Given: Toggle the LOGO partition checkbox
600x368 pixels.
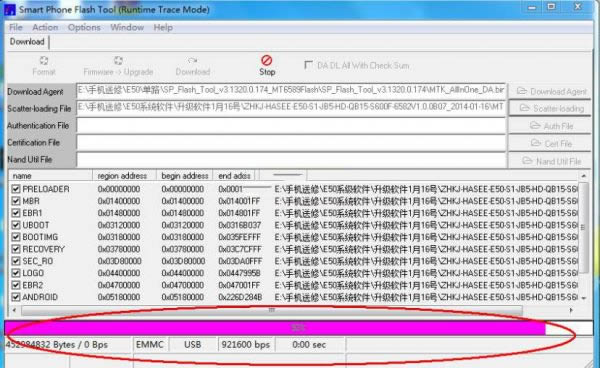Looking at the screenshot, I should pyautogui.click(x=16, y=273).
